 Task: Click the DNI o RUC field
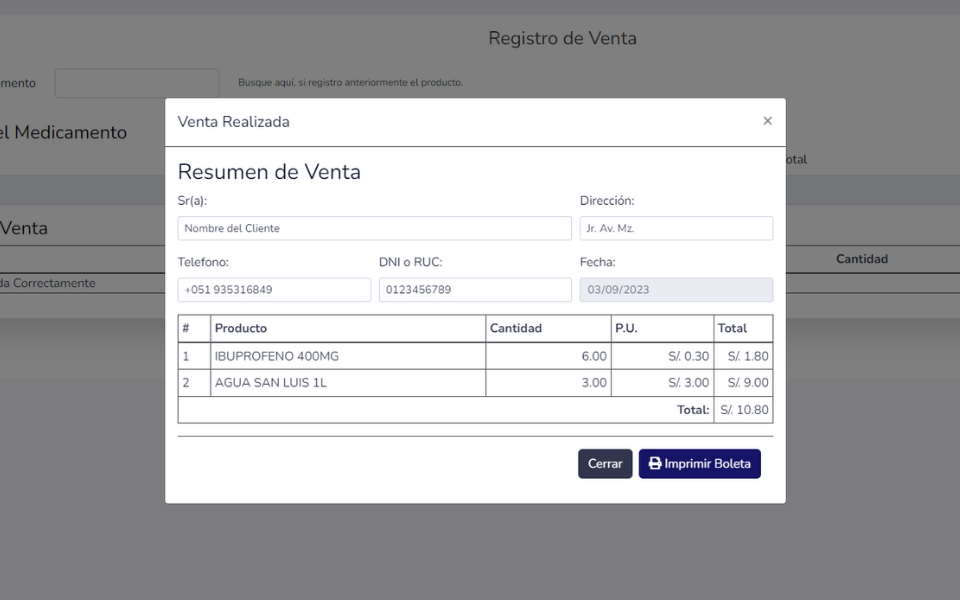(475, 290)
